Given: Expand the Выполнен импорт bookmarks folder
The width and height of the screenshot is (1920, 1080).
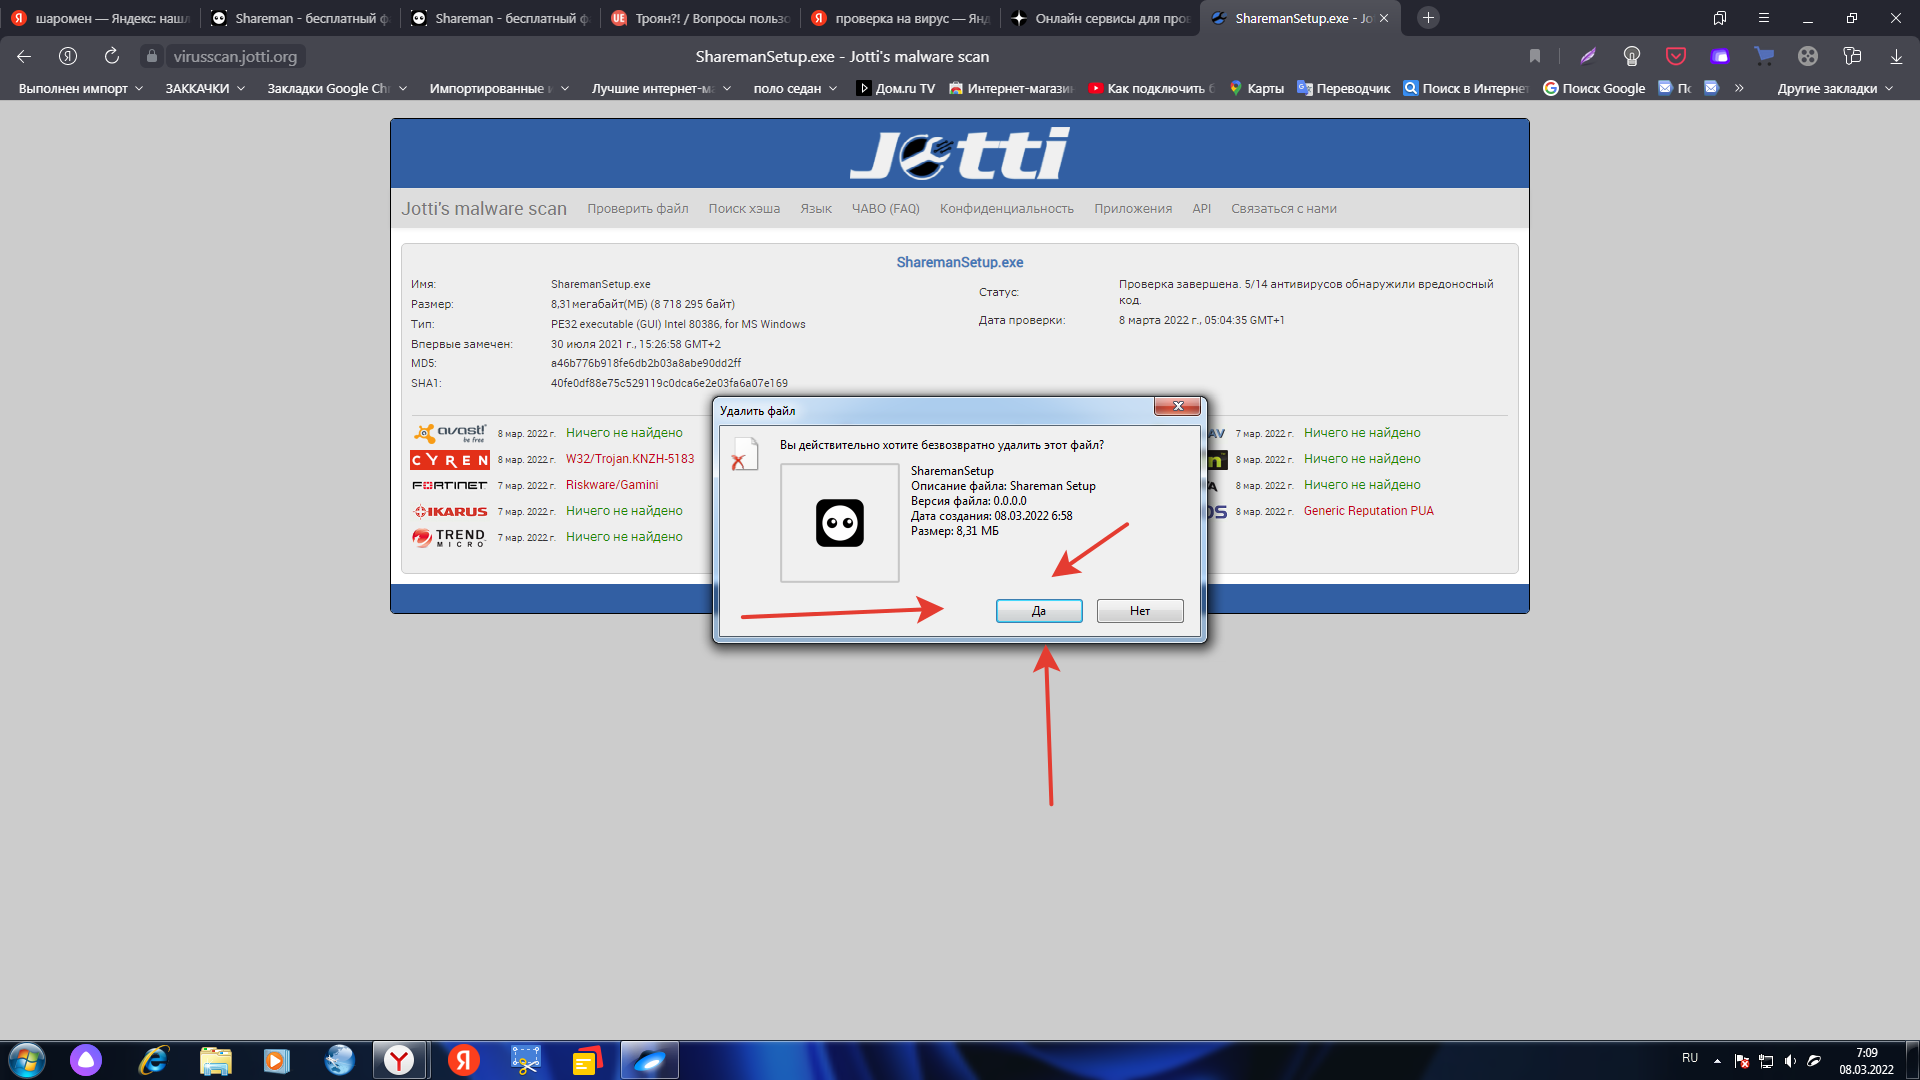Looking at the screenshot, I should coord(81,88).
